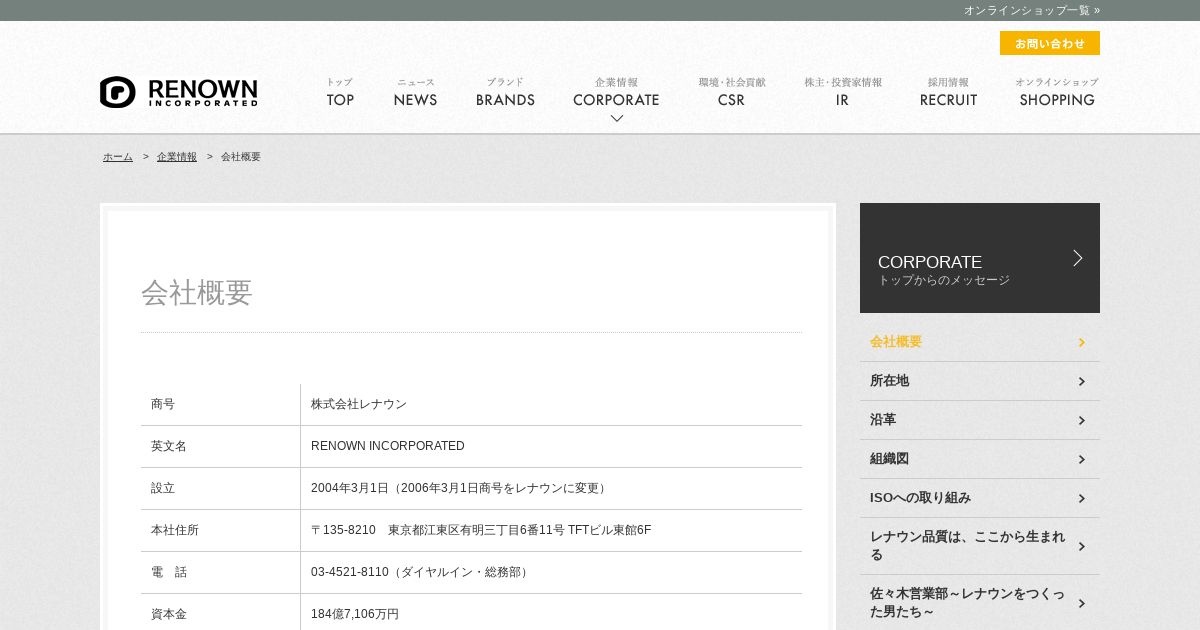Screen dimensions: 1200x630
Task: Open ISOへの取り組み in the sidebar
Action: coord(980,498)
